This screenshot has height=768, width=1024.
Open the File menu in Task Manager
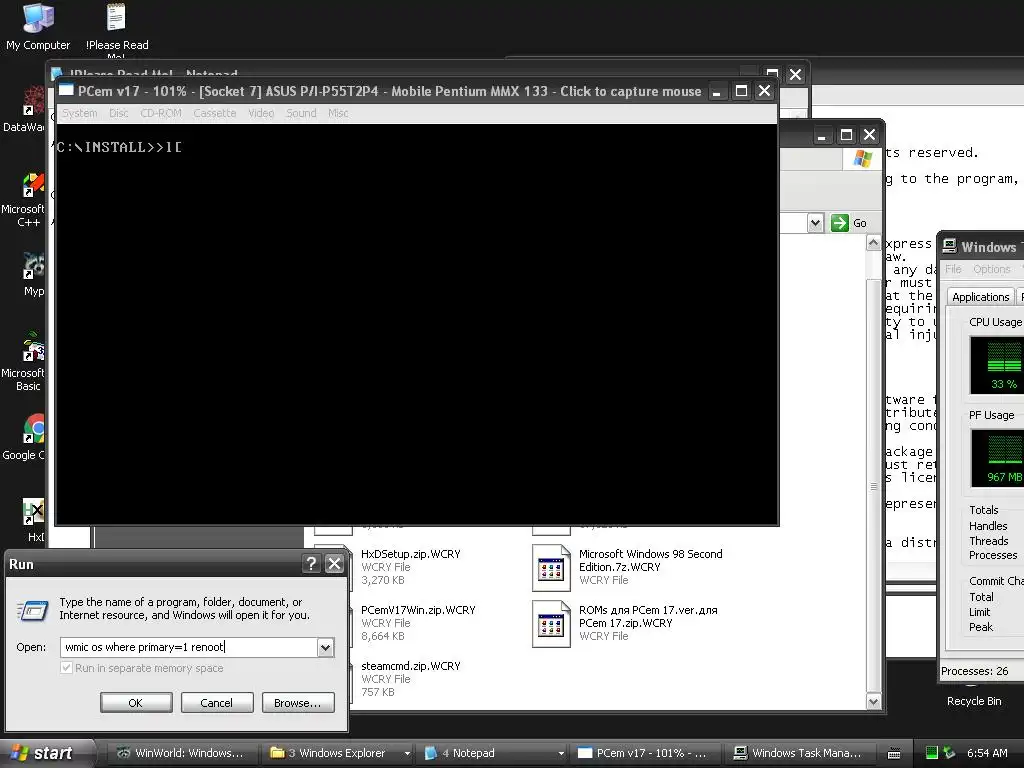point(953,269)
